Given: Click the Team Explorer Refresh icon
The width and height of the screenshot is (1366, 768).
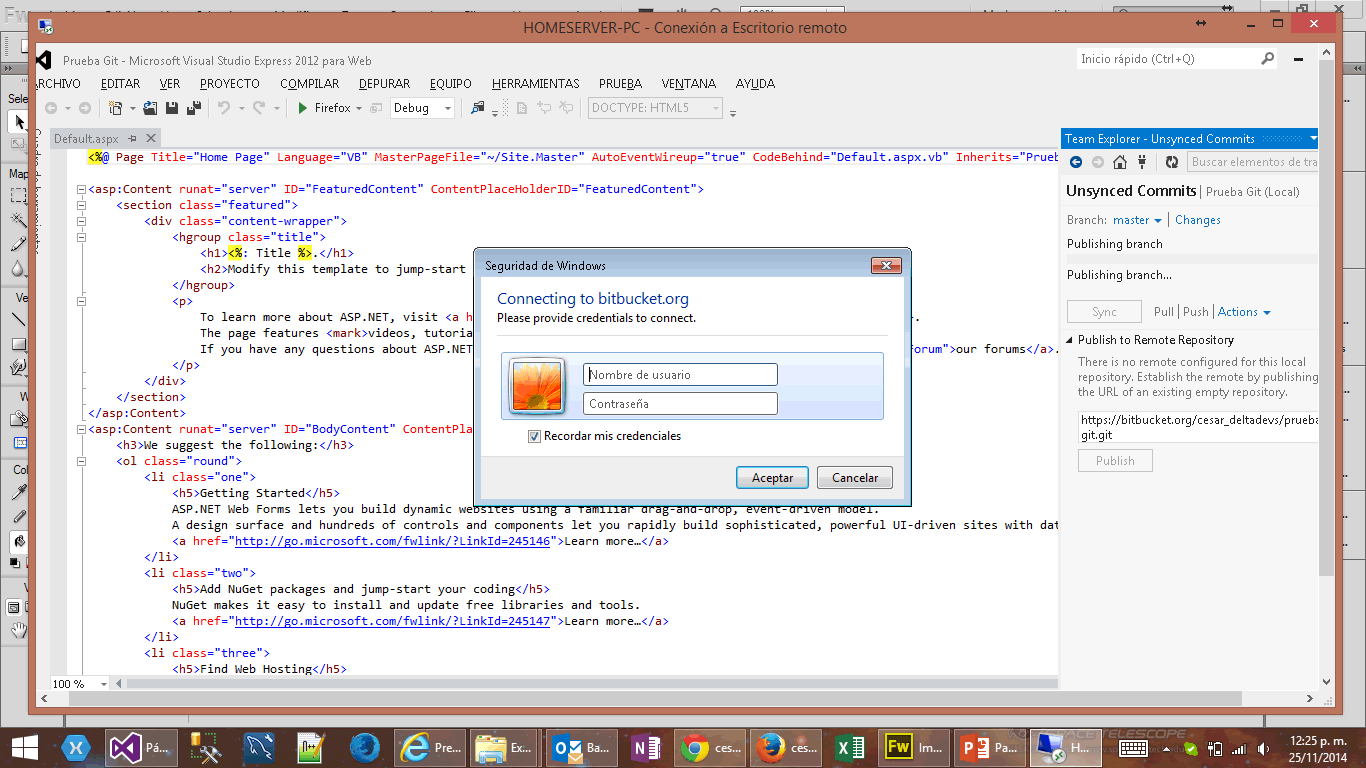Looking at the screenshot, I should pos(1172,162).
